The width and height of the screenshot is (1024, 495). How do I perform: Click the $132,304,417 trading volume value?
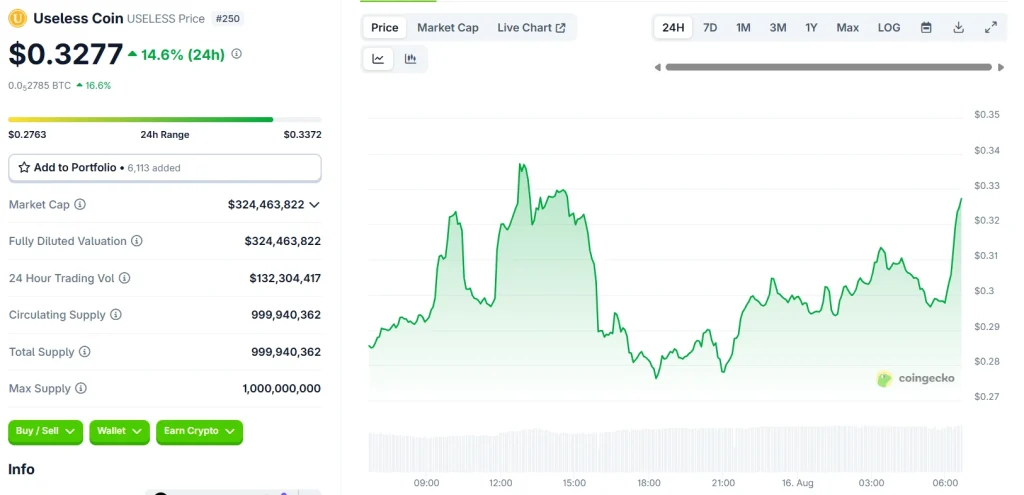pos(285,278)
